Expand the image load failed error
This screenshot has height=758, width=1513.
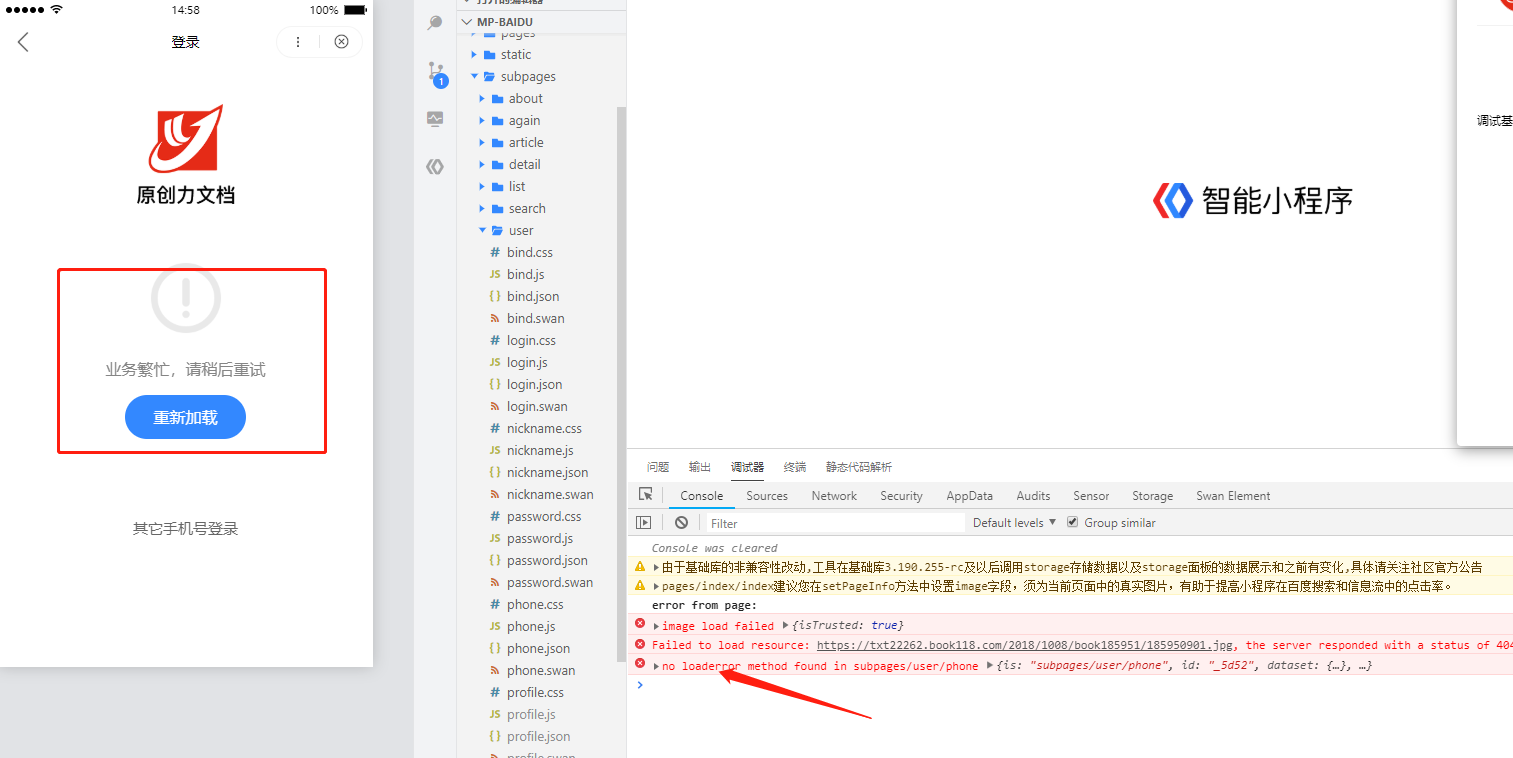(x=657, y=626)
